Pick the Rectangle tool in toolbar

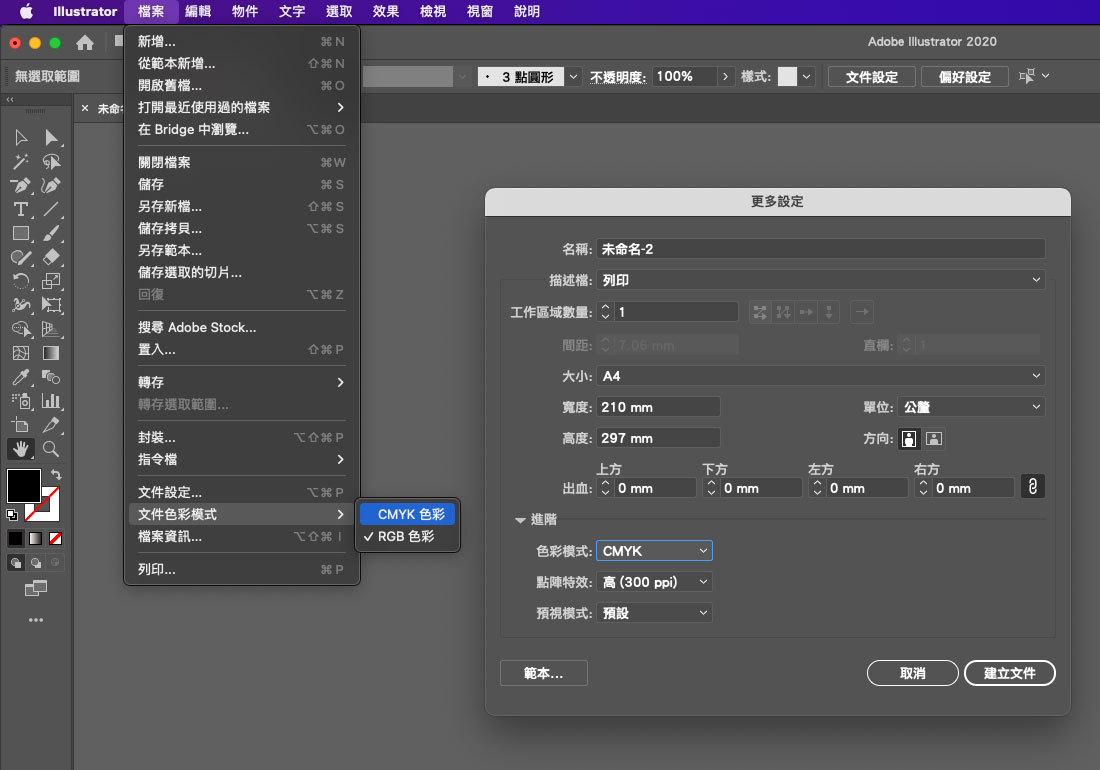coord(20,233)
